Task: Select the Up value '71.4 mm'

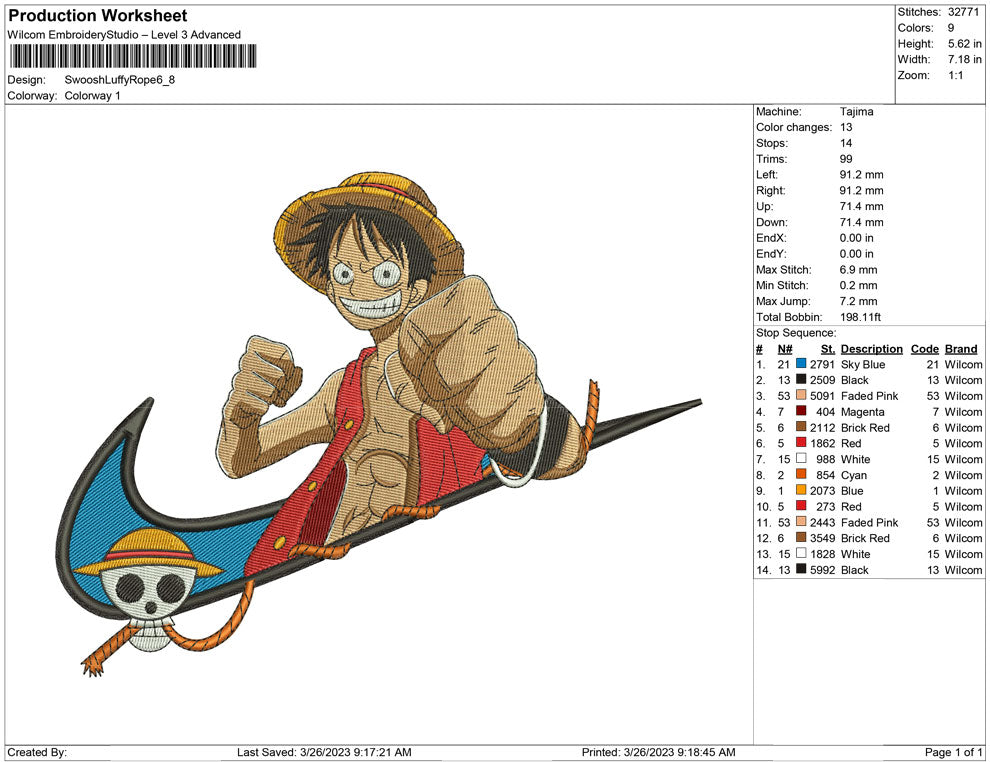Action: click(x=862, y=206)
